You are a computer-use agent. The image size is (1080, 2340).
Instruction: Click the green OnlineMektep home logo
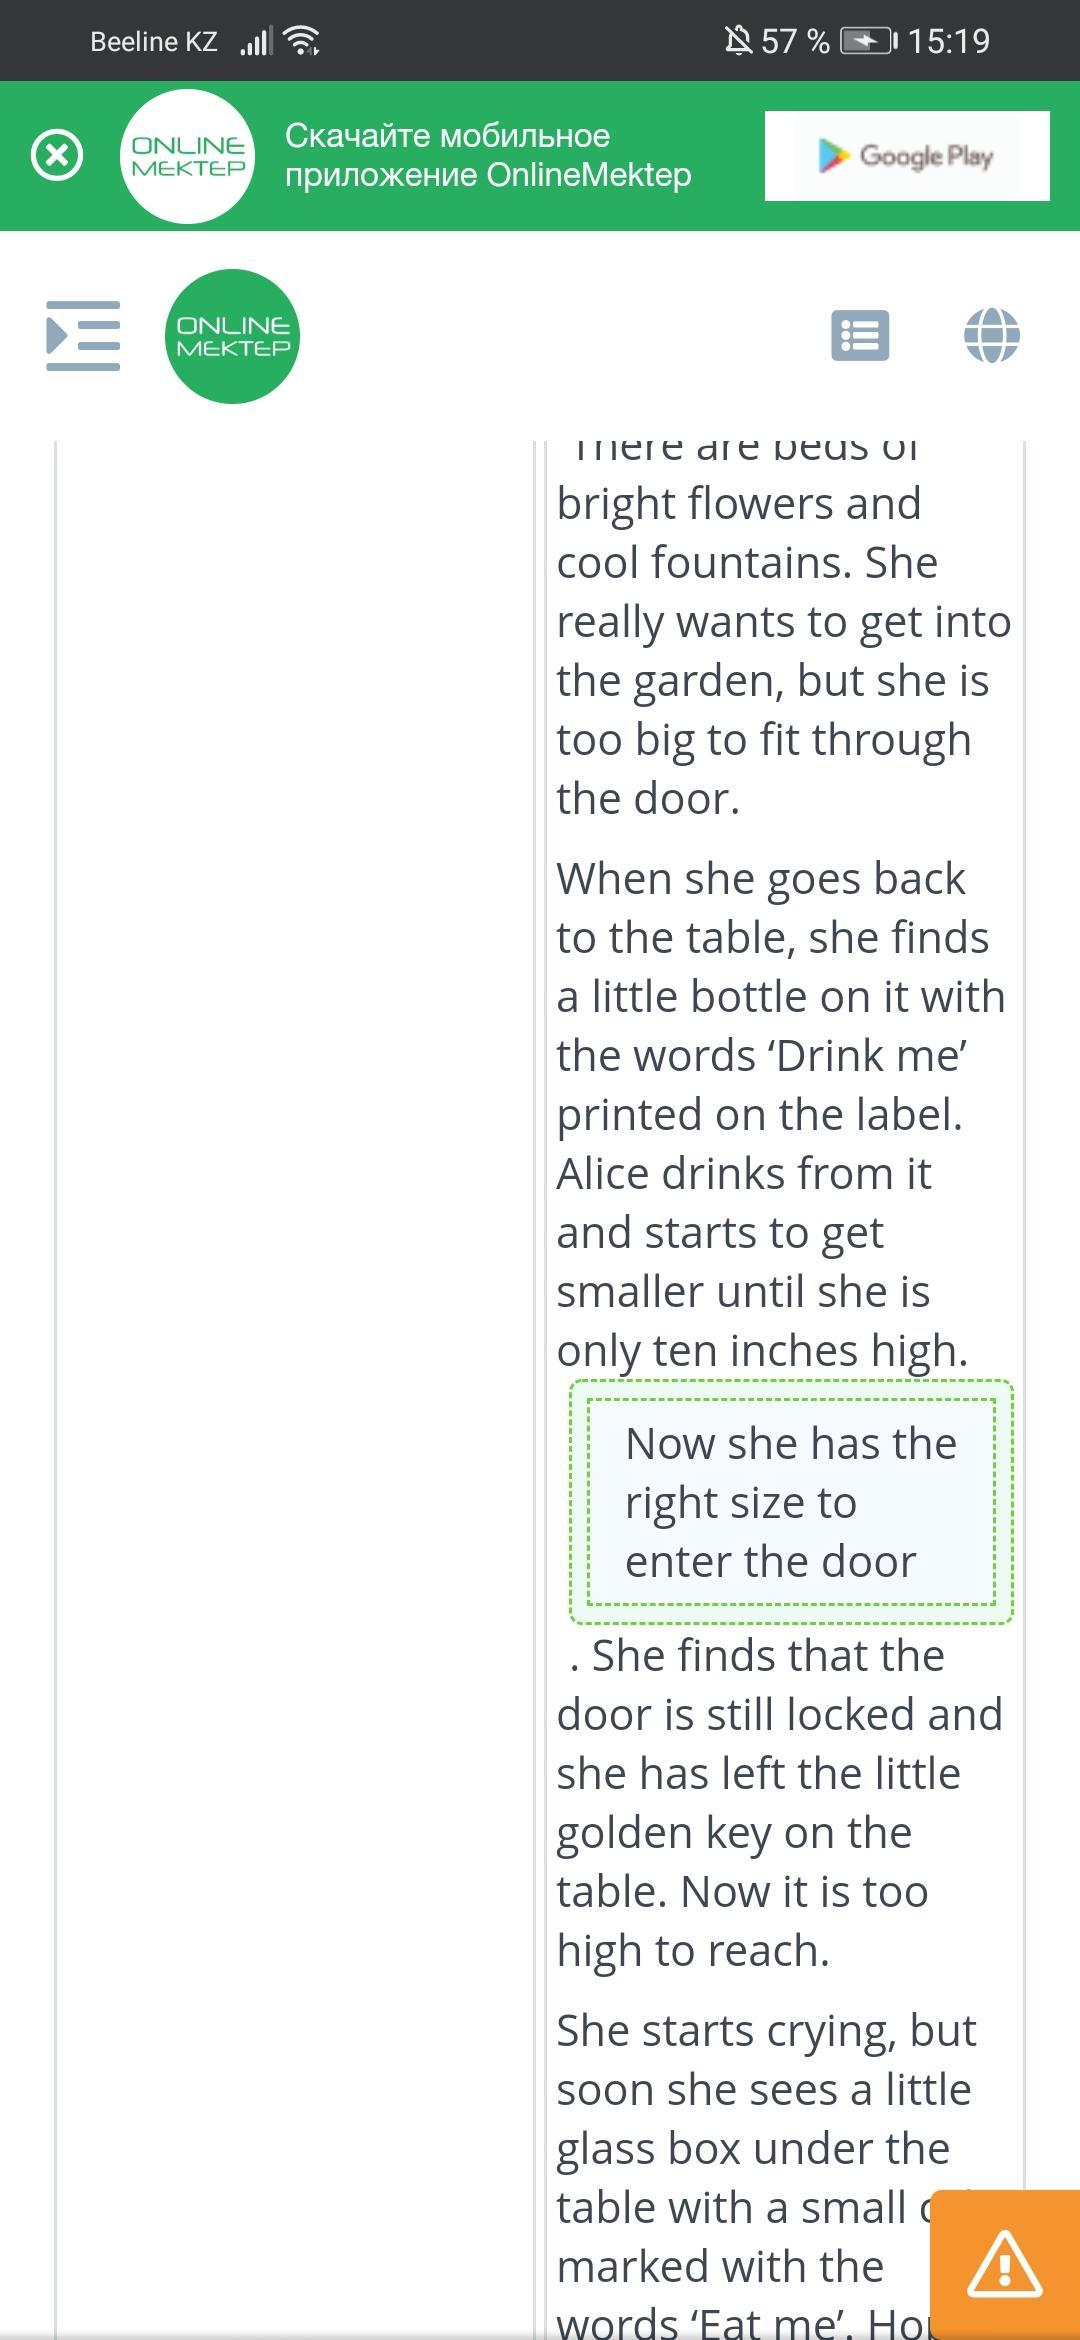232,336
